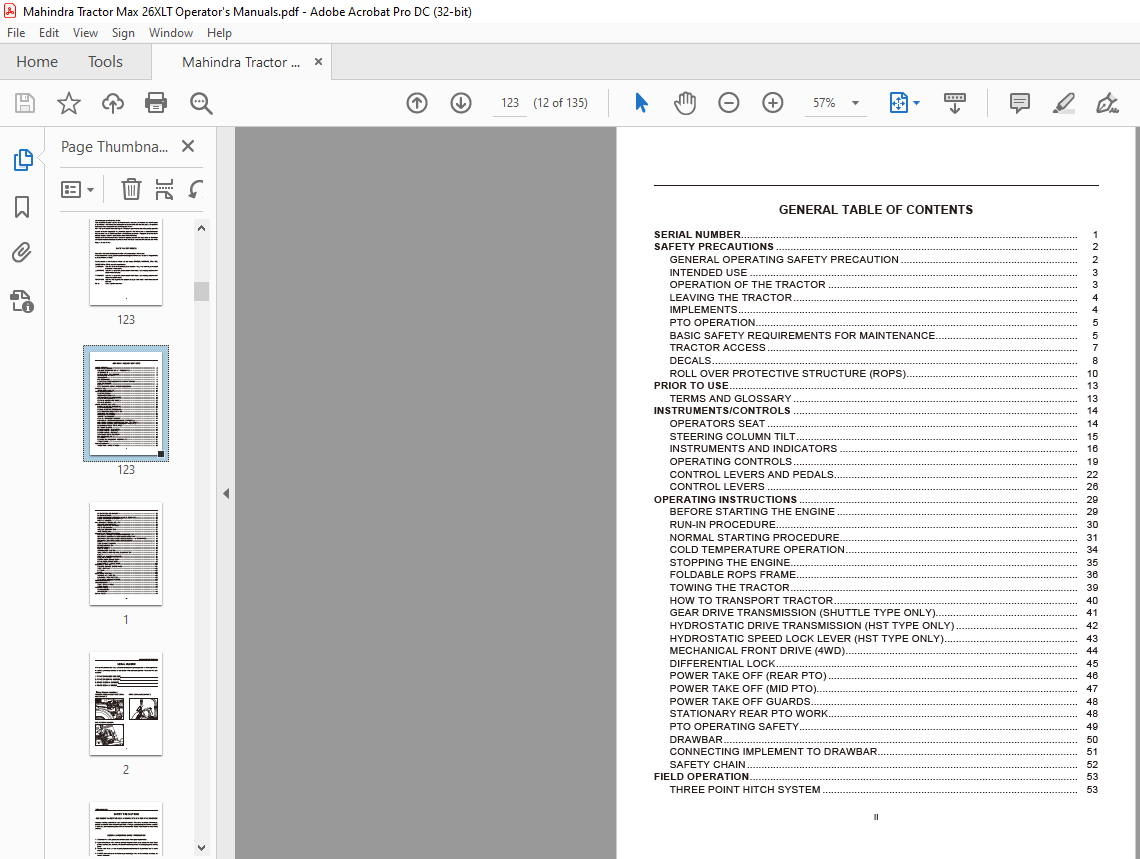The image size is (1140, 859).
Task: Close the Page Thumbnails panel
Action: point(188,146)
